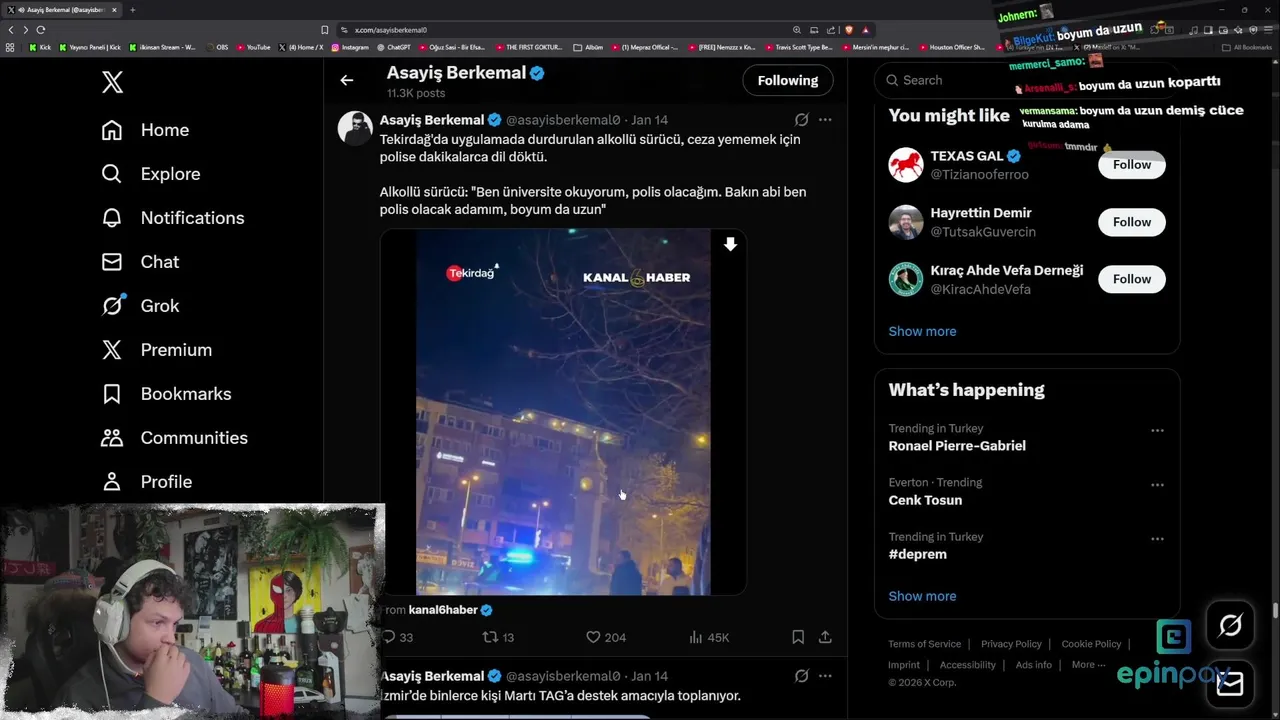Open the TEXAS GAL profile avatar
This screenshot has width=1280, height=720.
[906, 165]
